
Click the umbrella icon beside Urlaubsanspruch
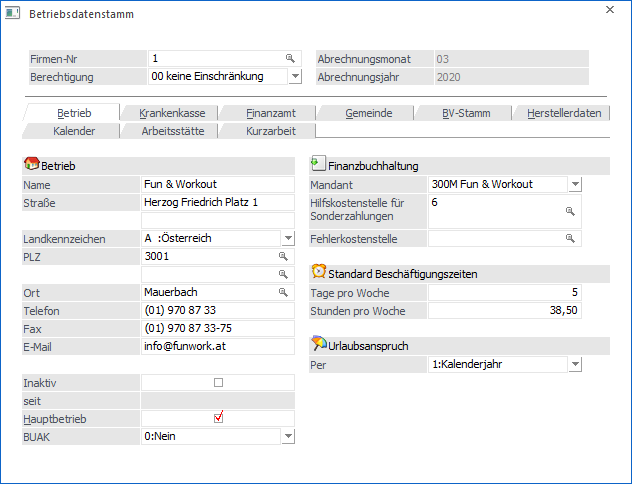(319, 345)
